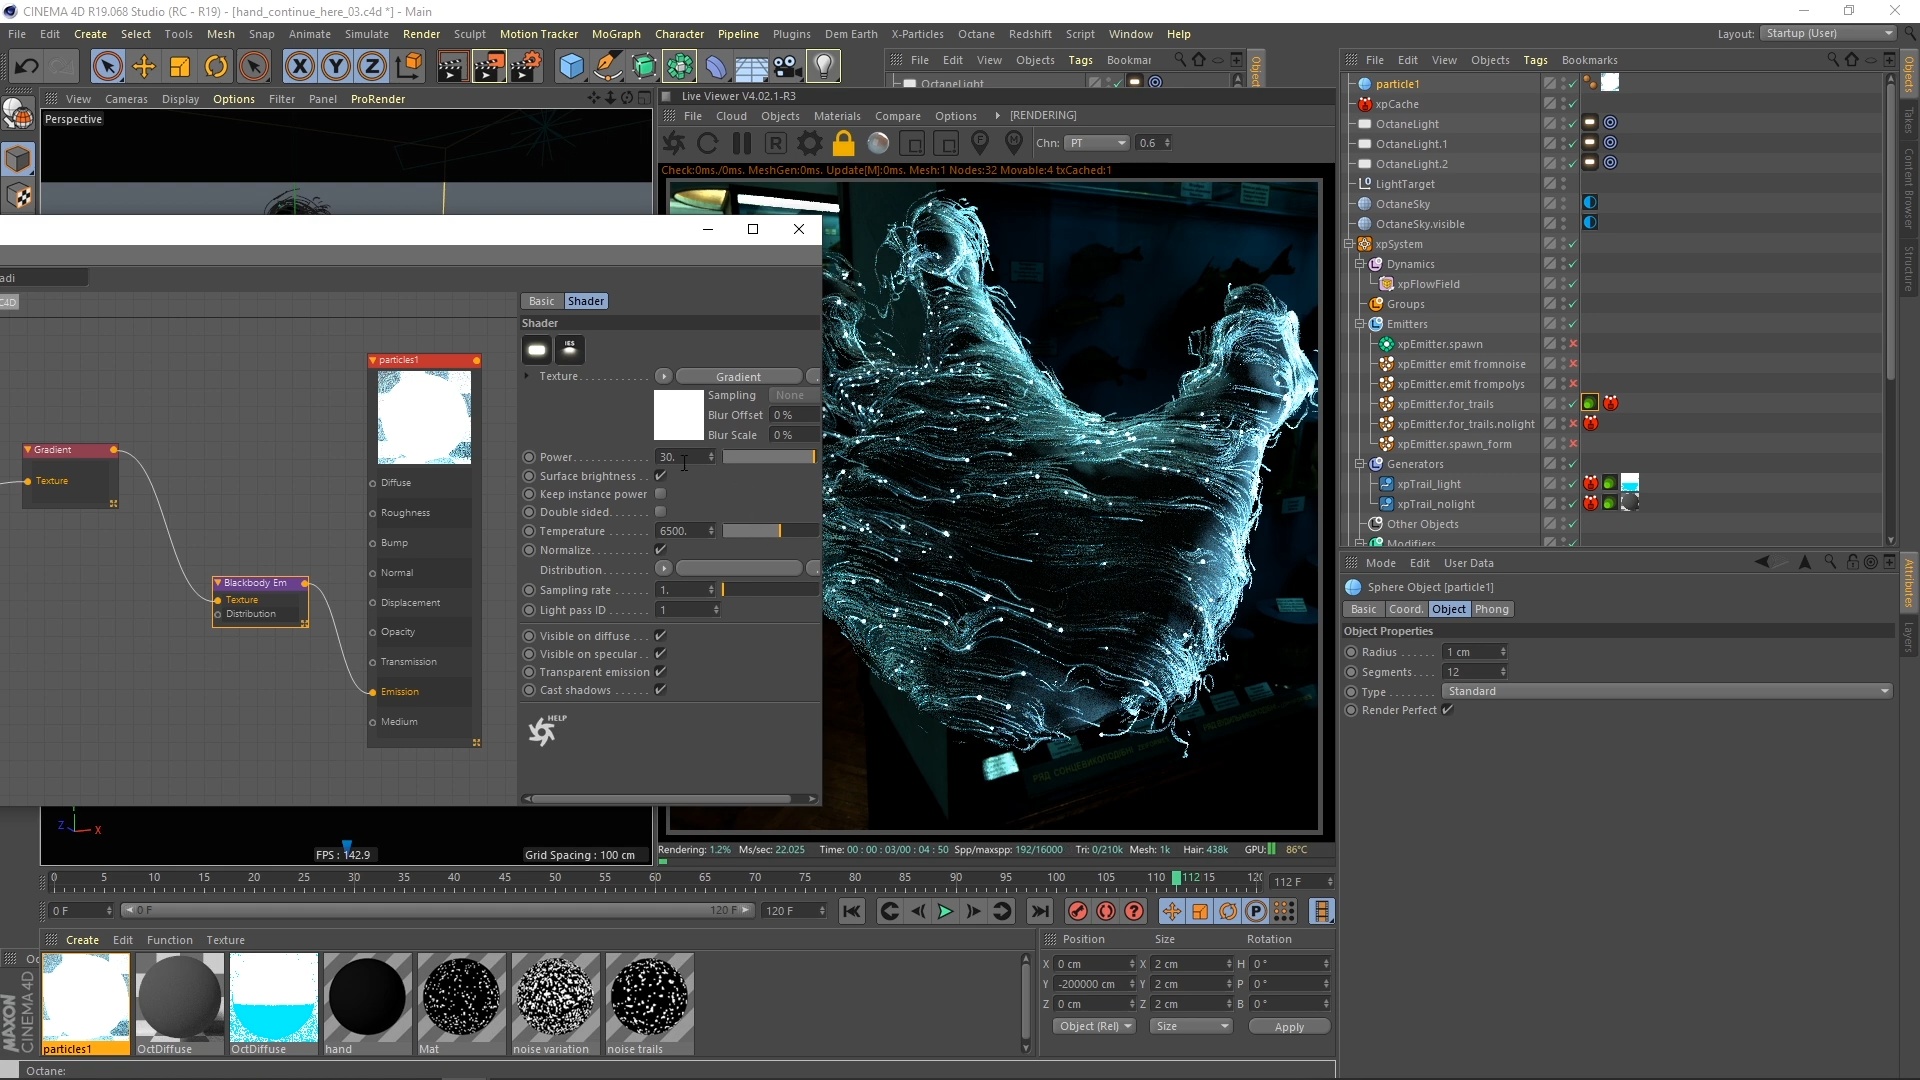Click the Apply button in coordinates panel

1288,1027
